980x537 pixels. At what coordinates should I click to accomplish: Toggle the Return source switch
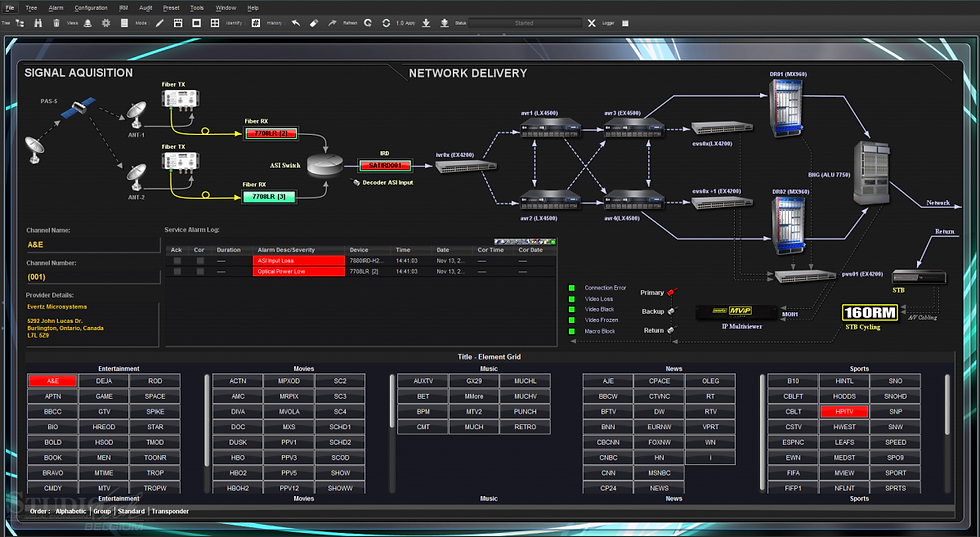(x=671, y=330)
